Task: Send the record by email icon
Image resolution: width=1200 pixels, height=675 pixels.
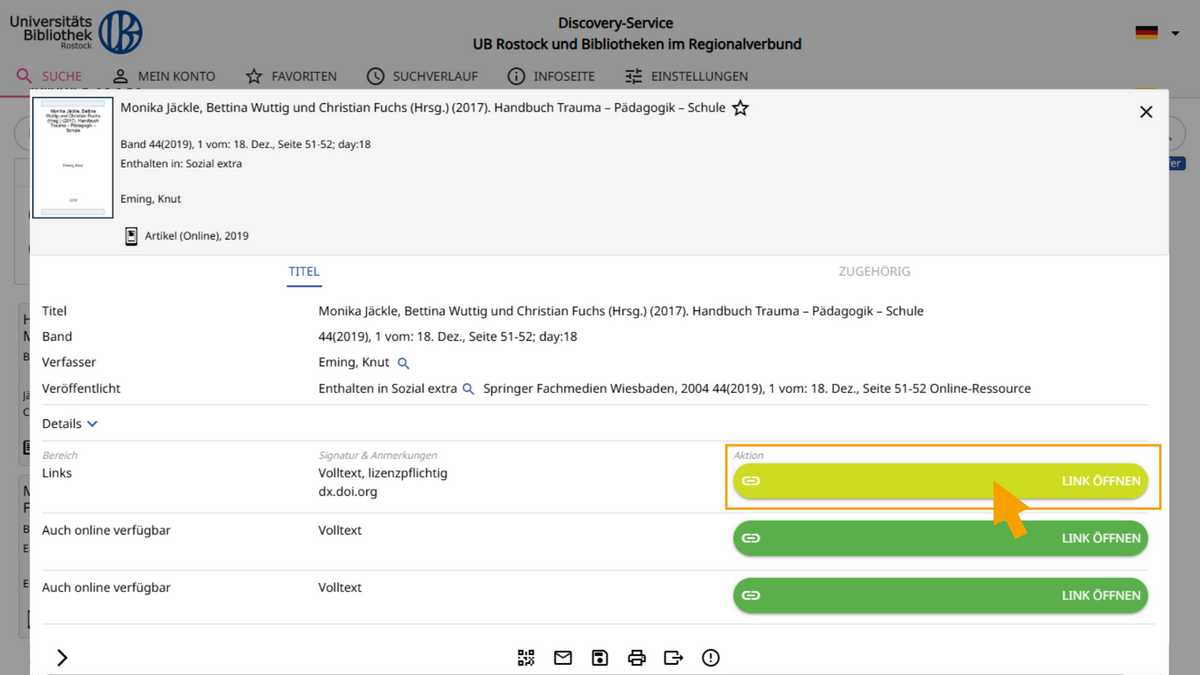Action: tap(563, 657)
